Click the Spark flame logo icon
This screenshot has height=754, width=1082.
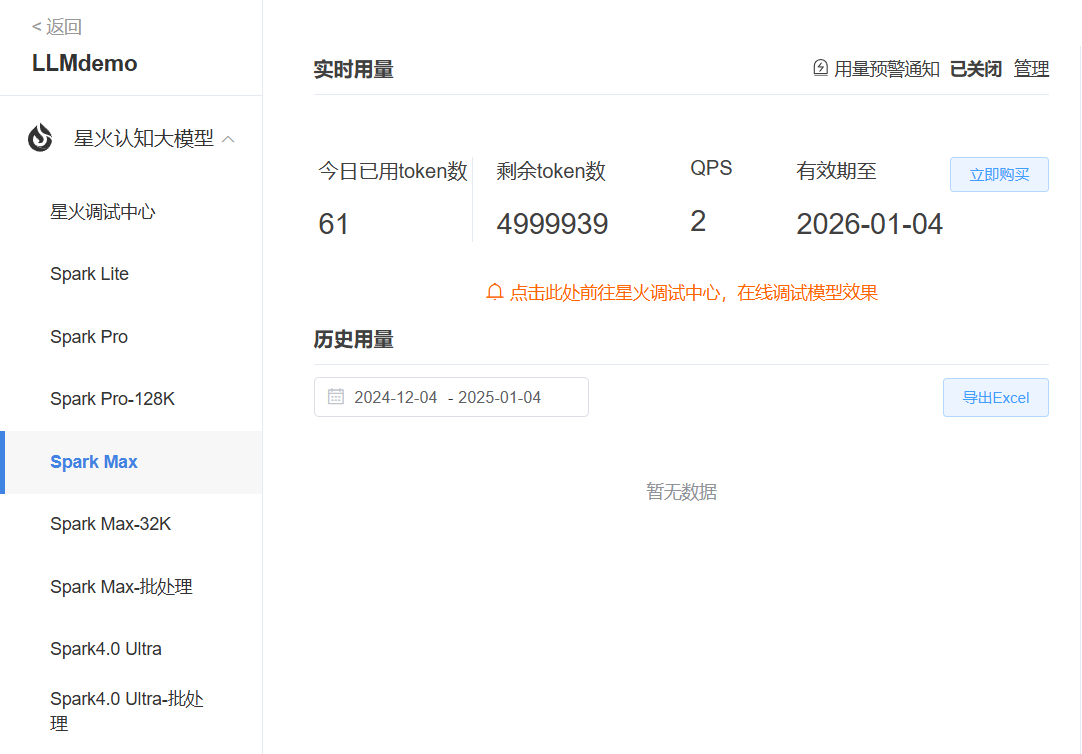[40, 138]
